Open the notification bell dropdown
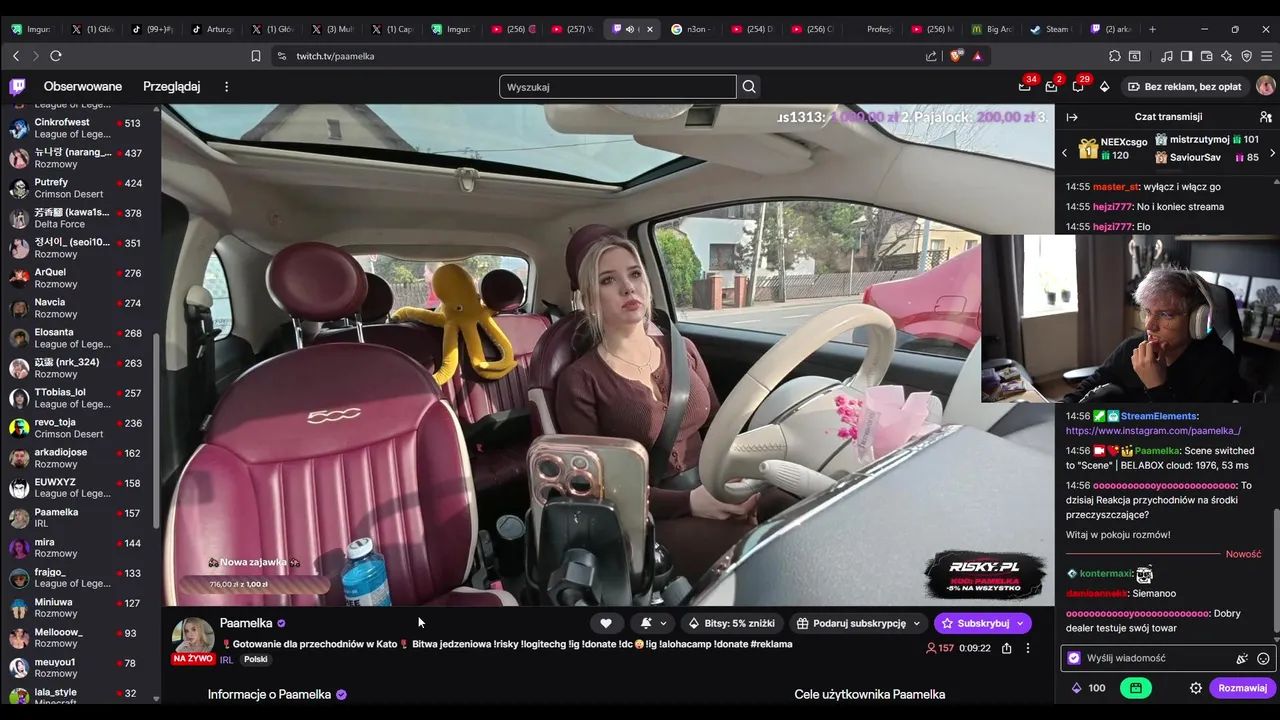The height and width of the screenshot is (720, 1280). click(653, 623)
